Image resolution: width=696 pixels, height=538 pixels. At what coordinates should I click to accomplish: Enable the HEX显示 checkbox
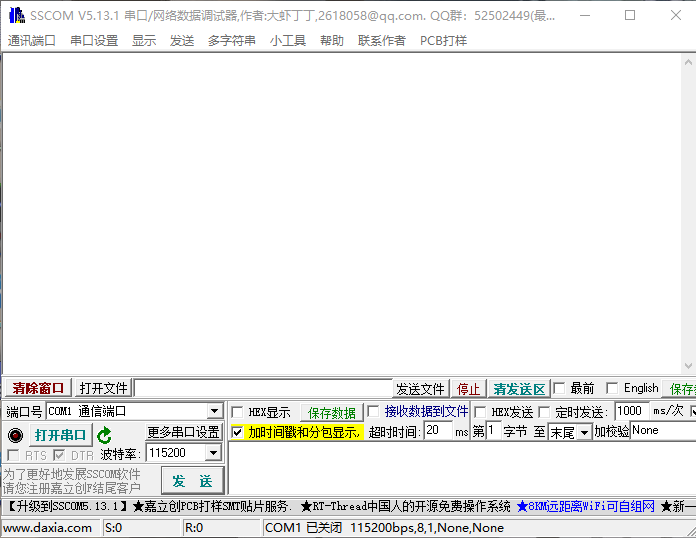point(237,412)
